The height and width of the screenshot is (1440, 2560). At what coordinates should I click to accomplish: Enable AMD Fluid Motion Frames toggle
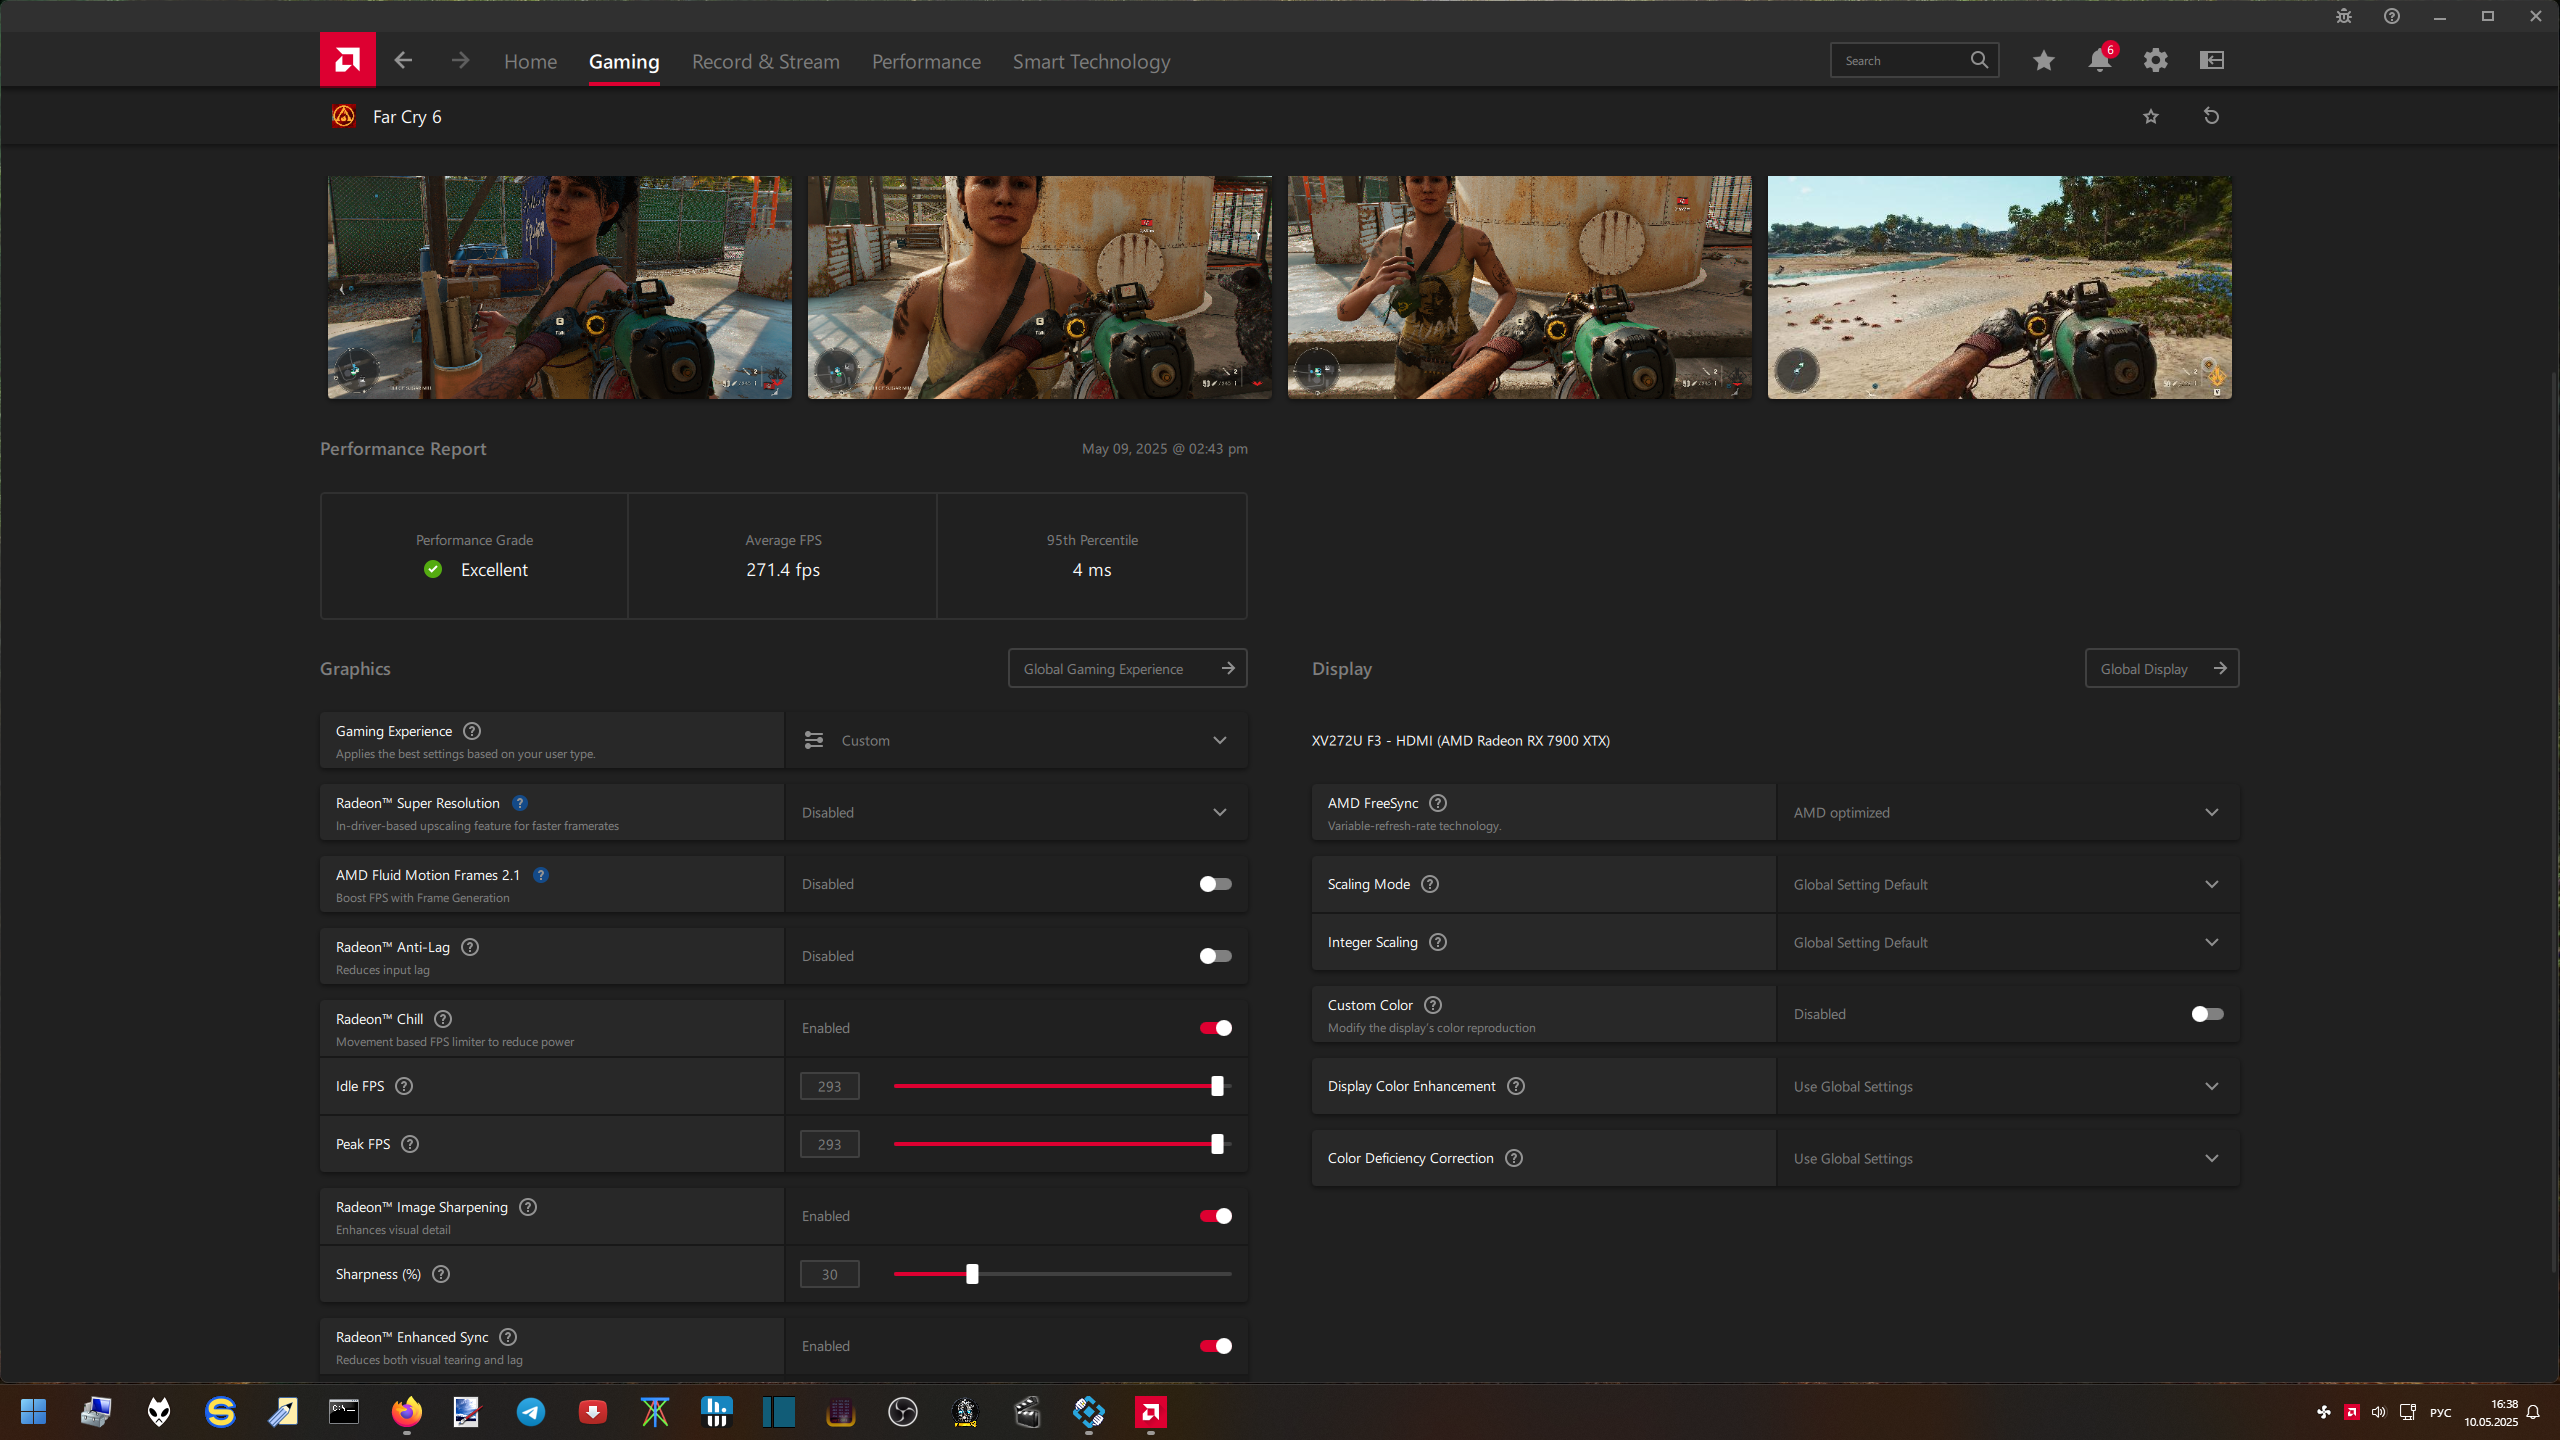[x=1215, y=884]
